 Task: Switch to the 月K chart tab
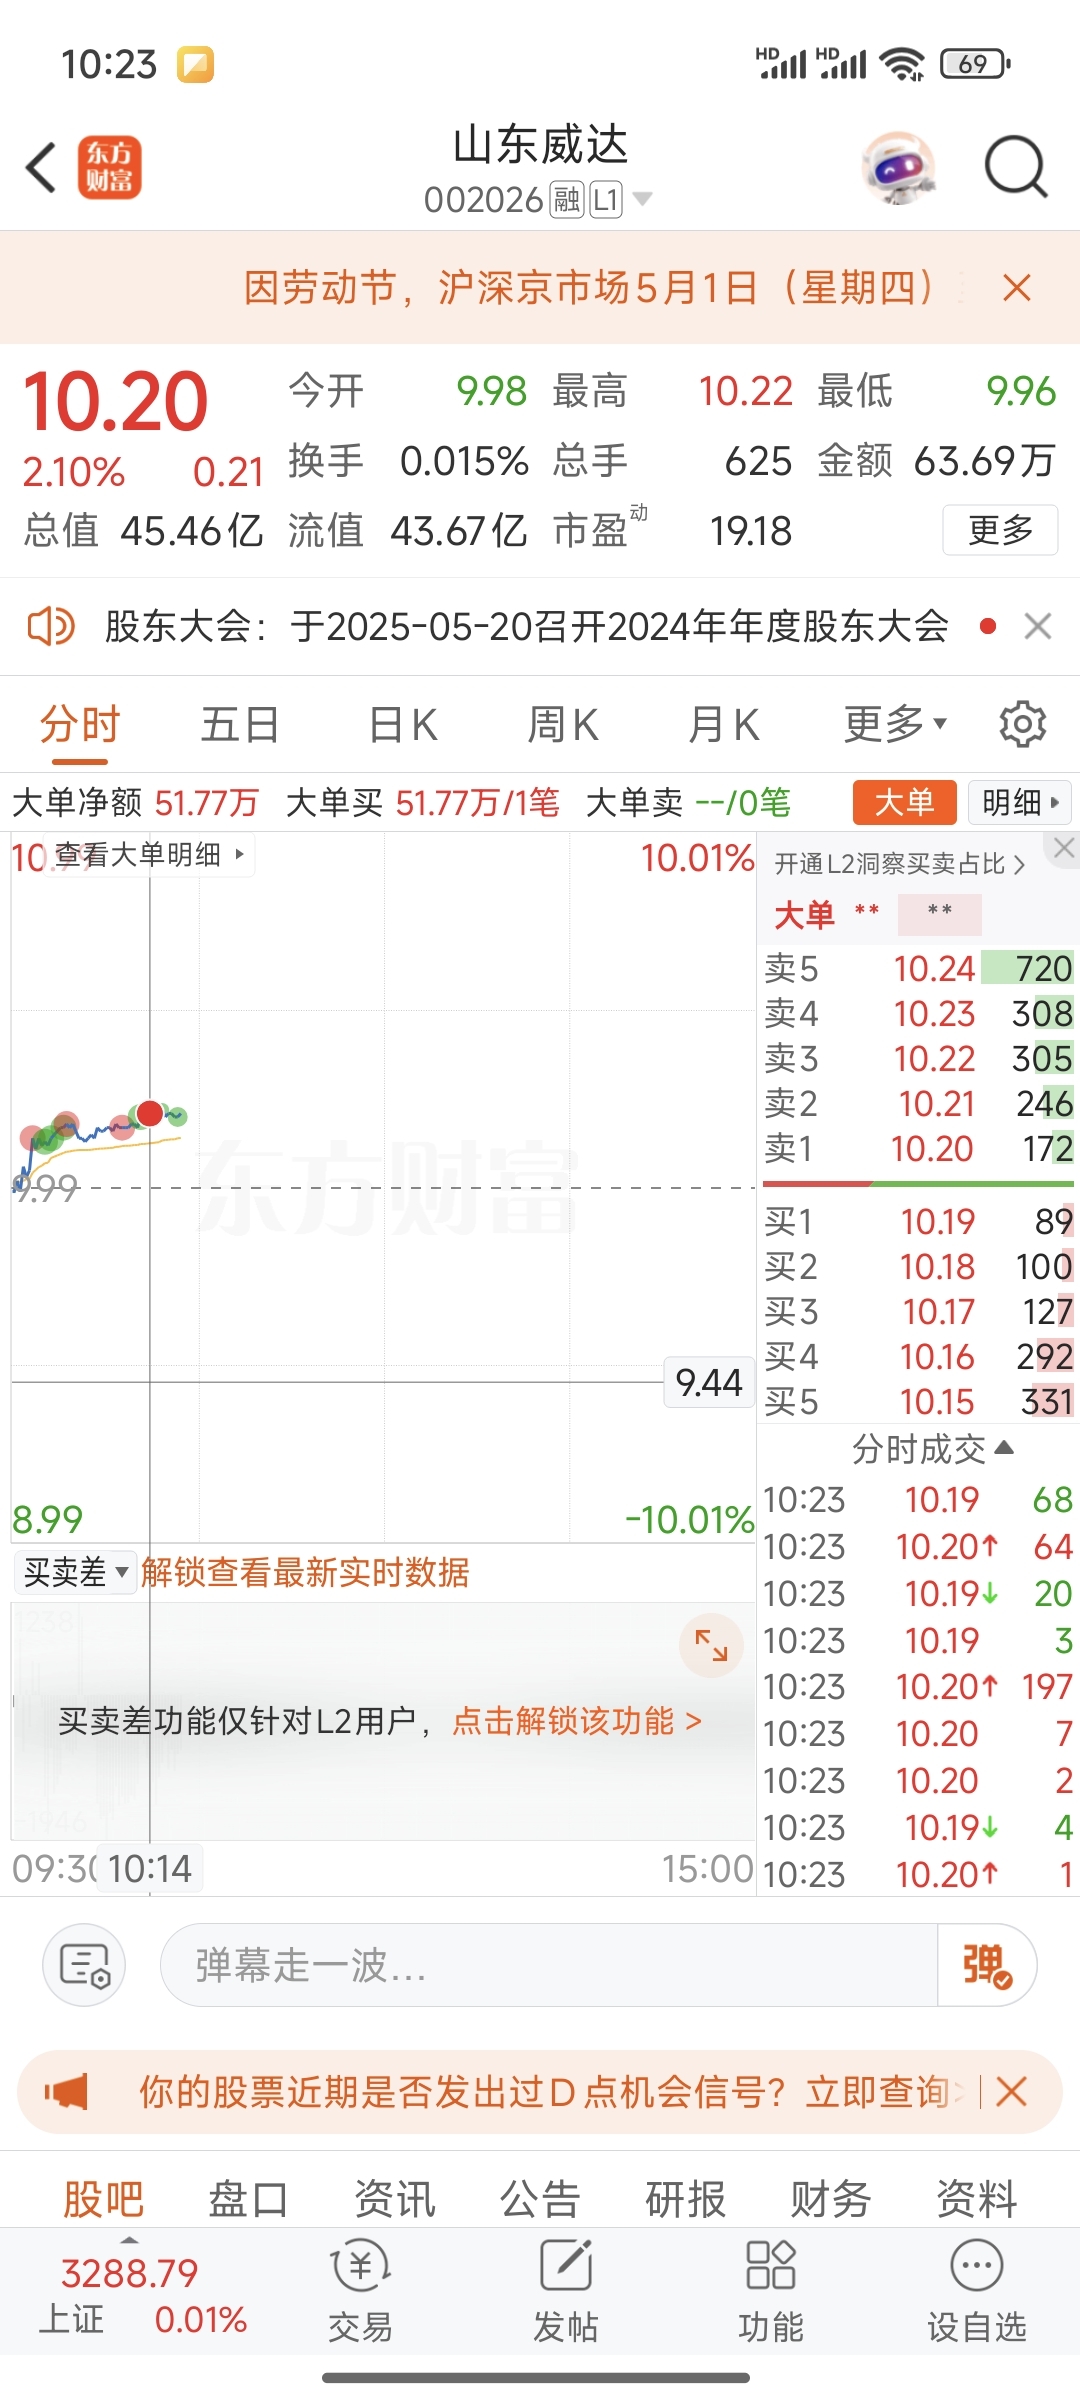click(724, 724)
